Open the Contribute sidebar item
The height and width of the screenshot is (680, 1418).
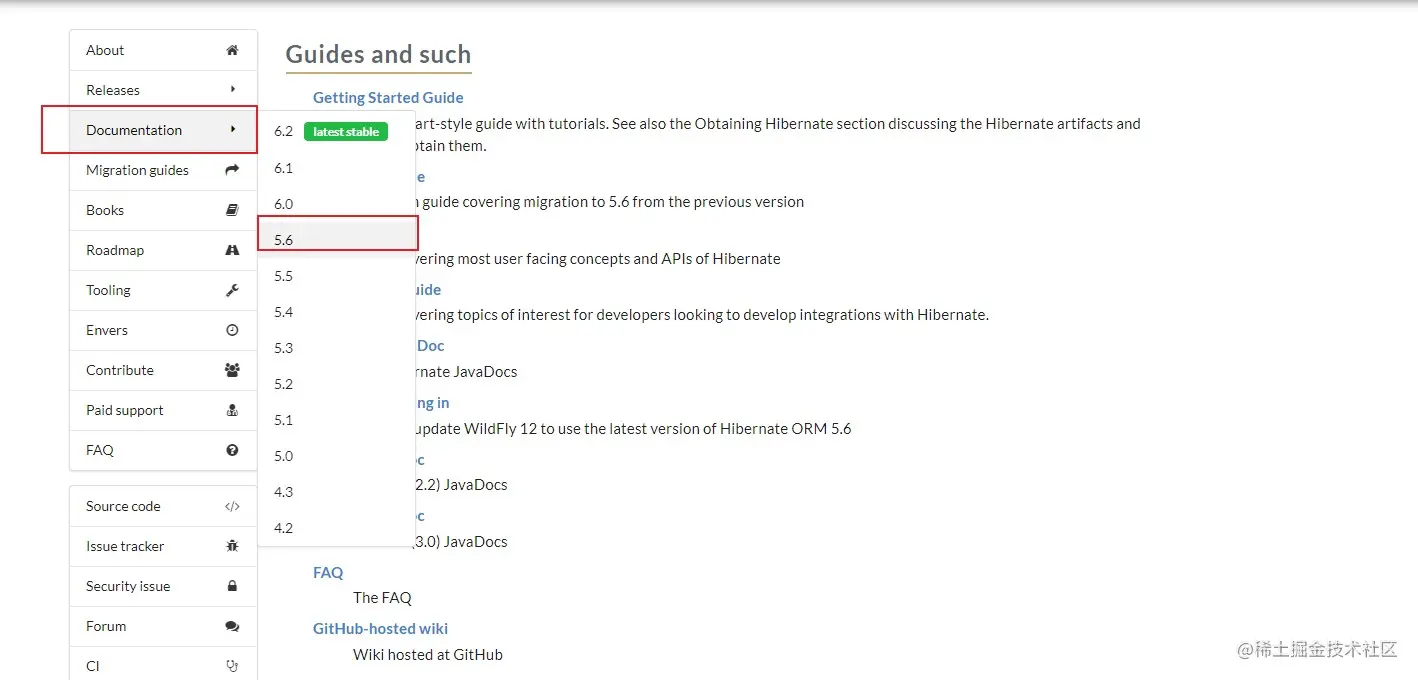point(163,370)
